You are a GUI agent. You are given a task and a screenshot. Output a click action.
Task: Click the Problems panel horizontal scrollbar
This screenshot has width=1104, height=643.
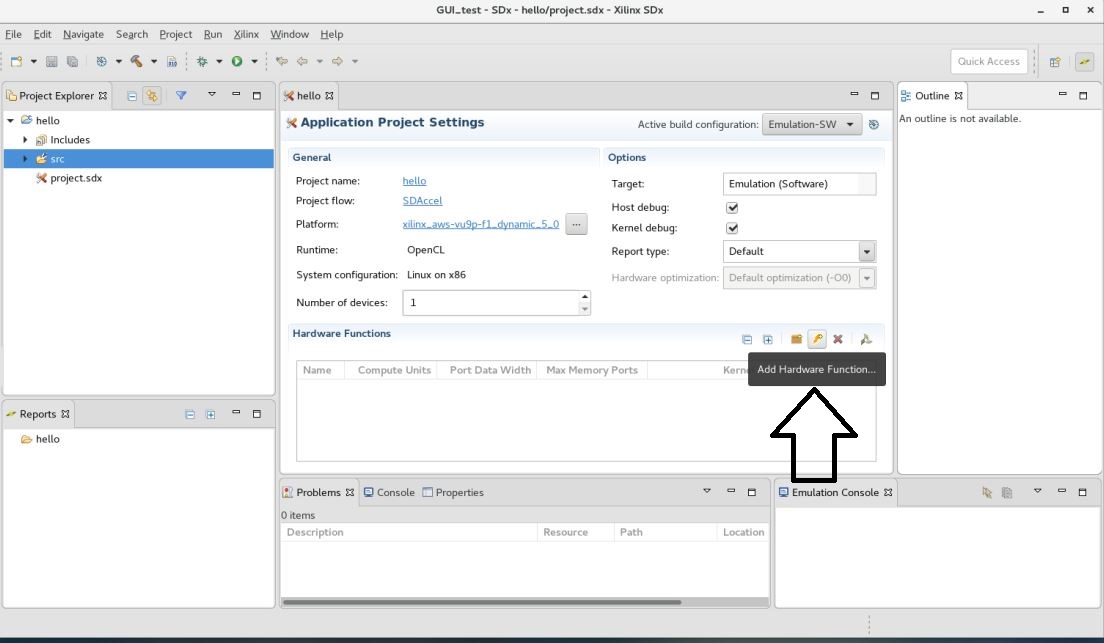[482, 602]
